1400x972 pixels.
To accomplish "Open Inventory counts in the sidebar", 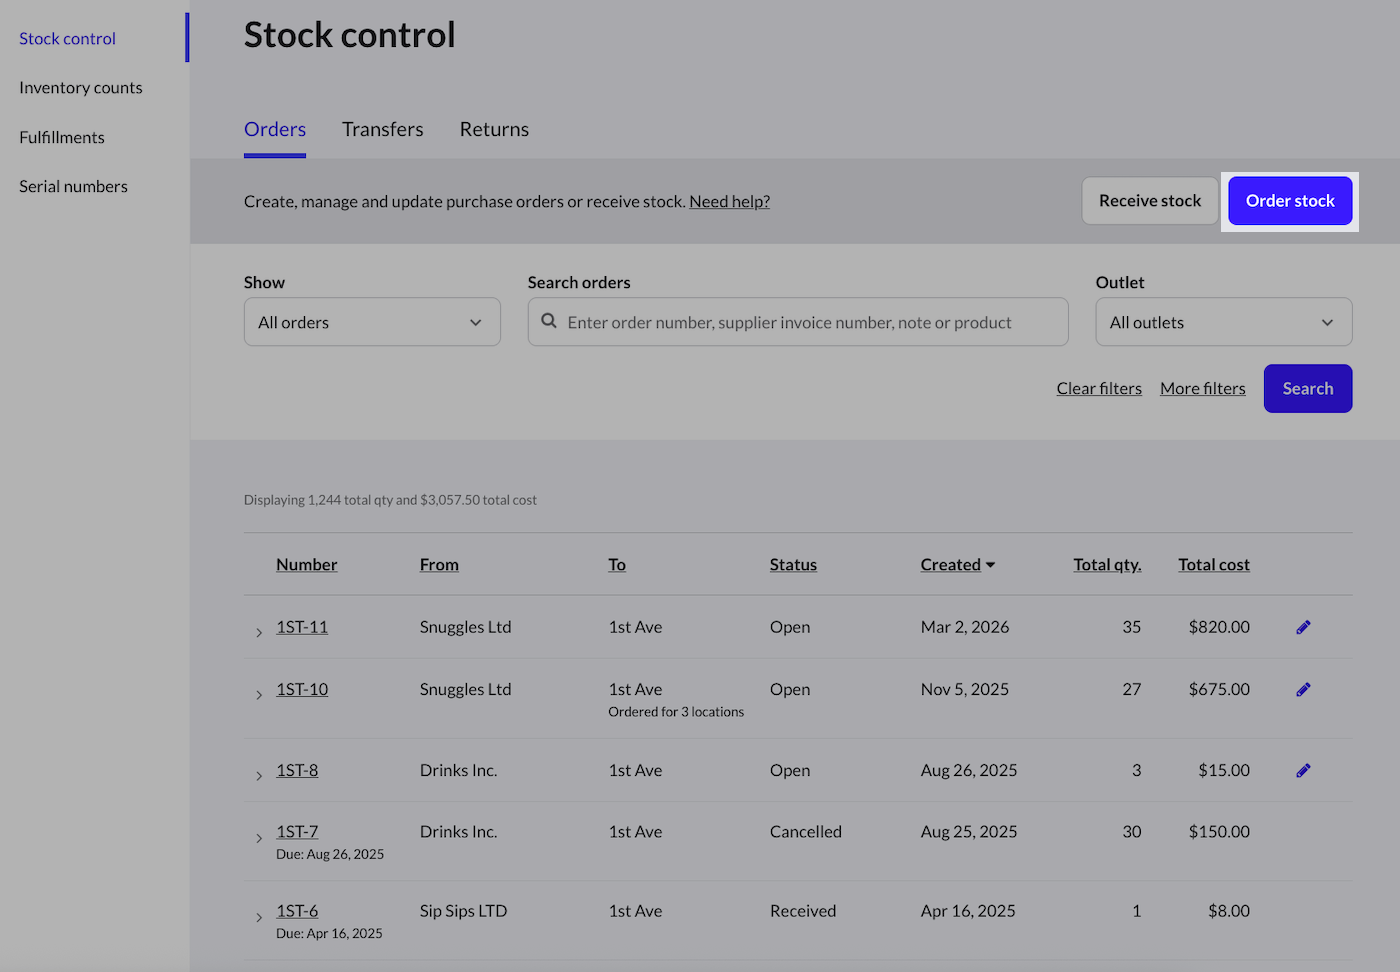I will point(81,88).
